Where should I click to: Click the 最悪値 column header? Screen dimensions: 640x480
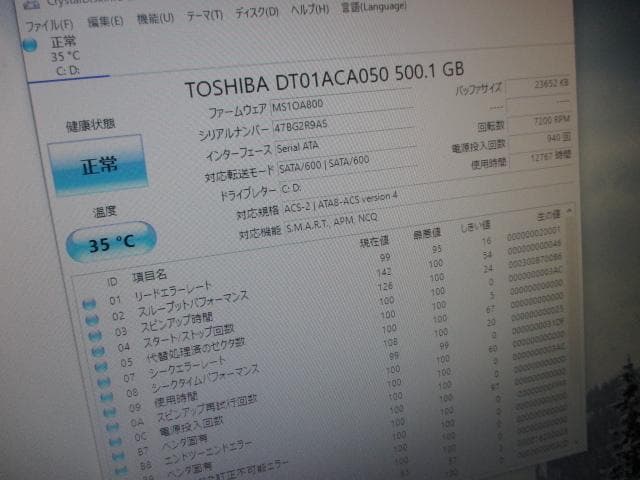(x=427, y=233)
